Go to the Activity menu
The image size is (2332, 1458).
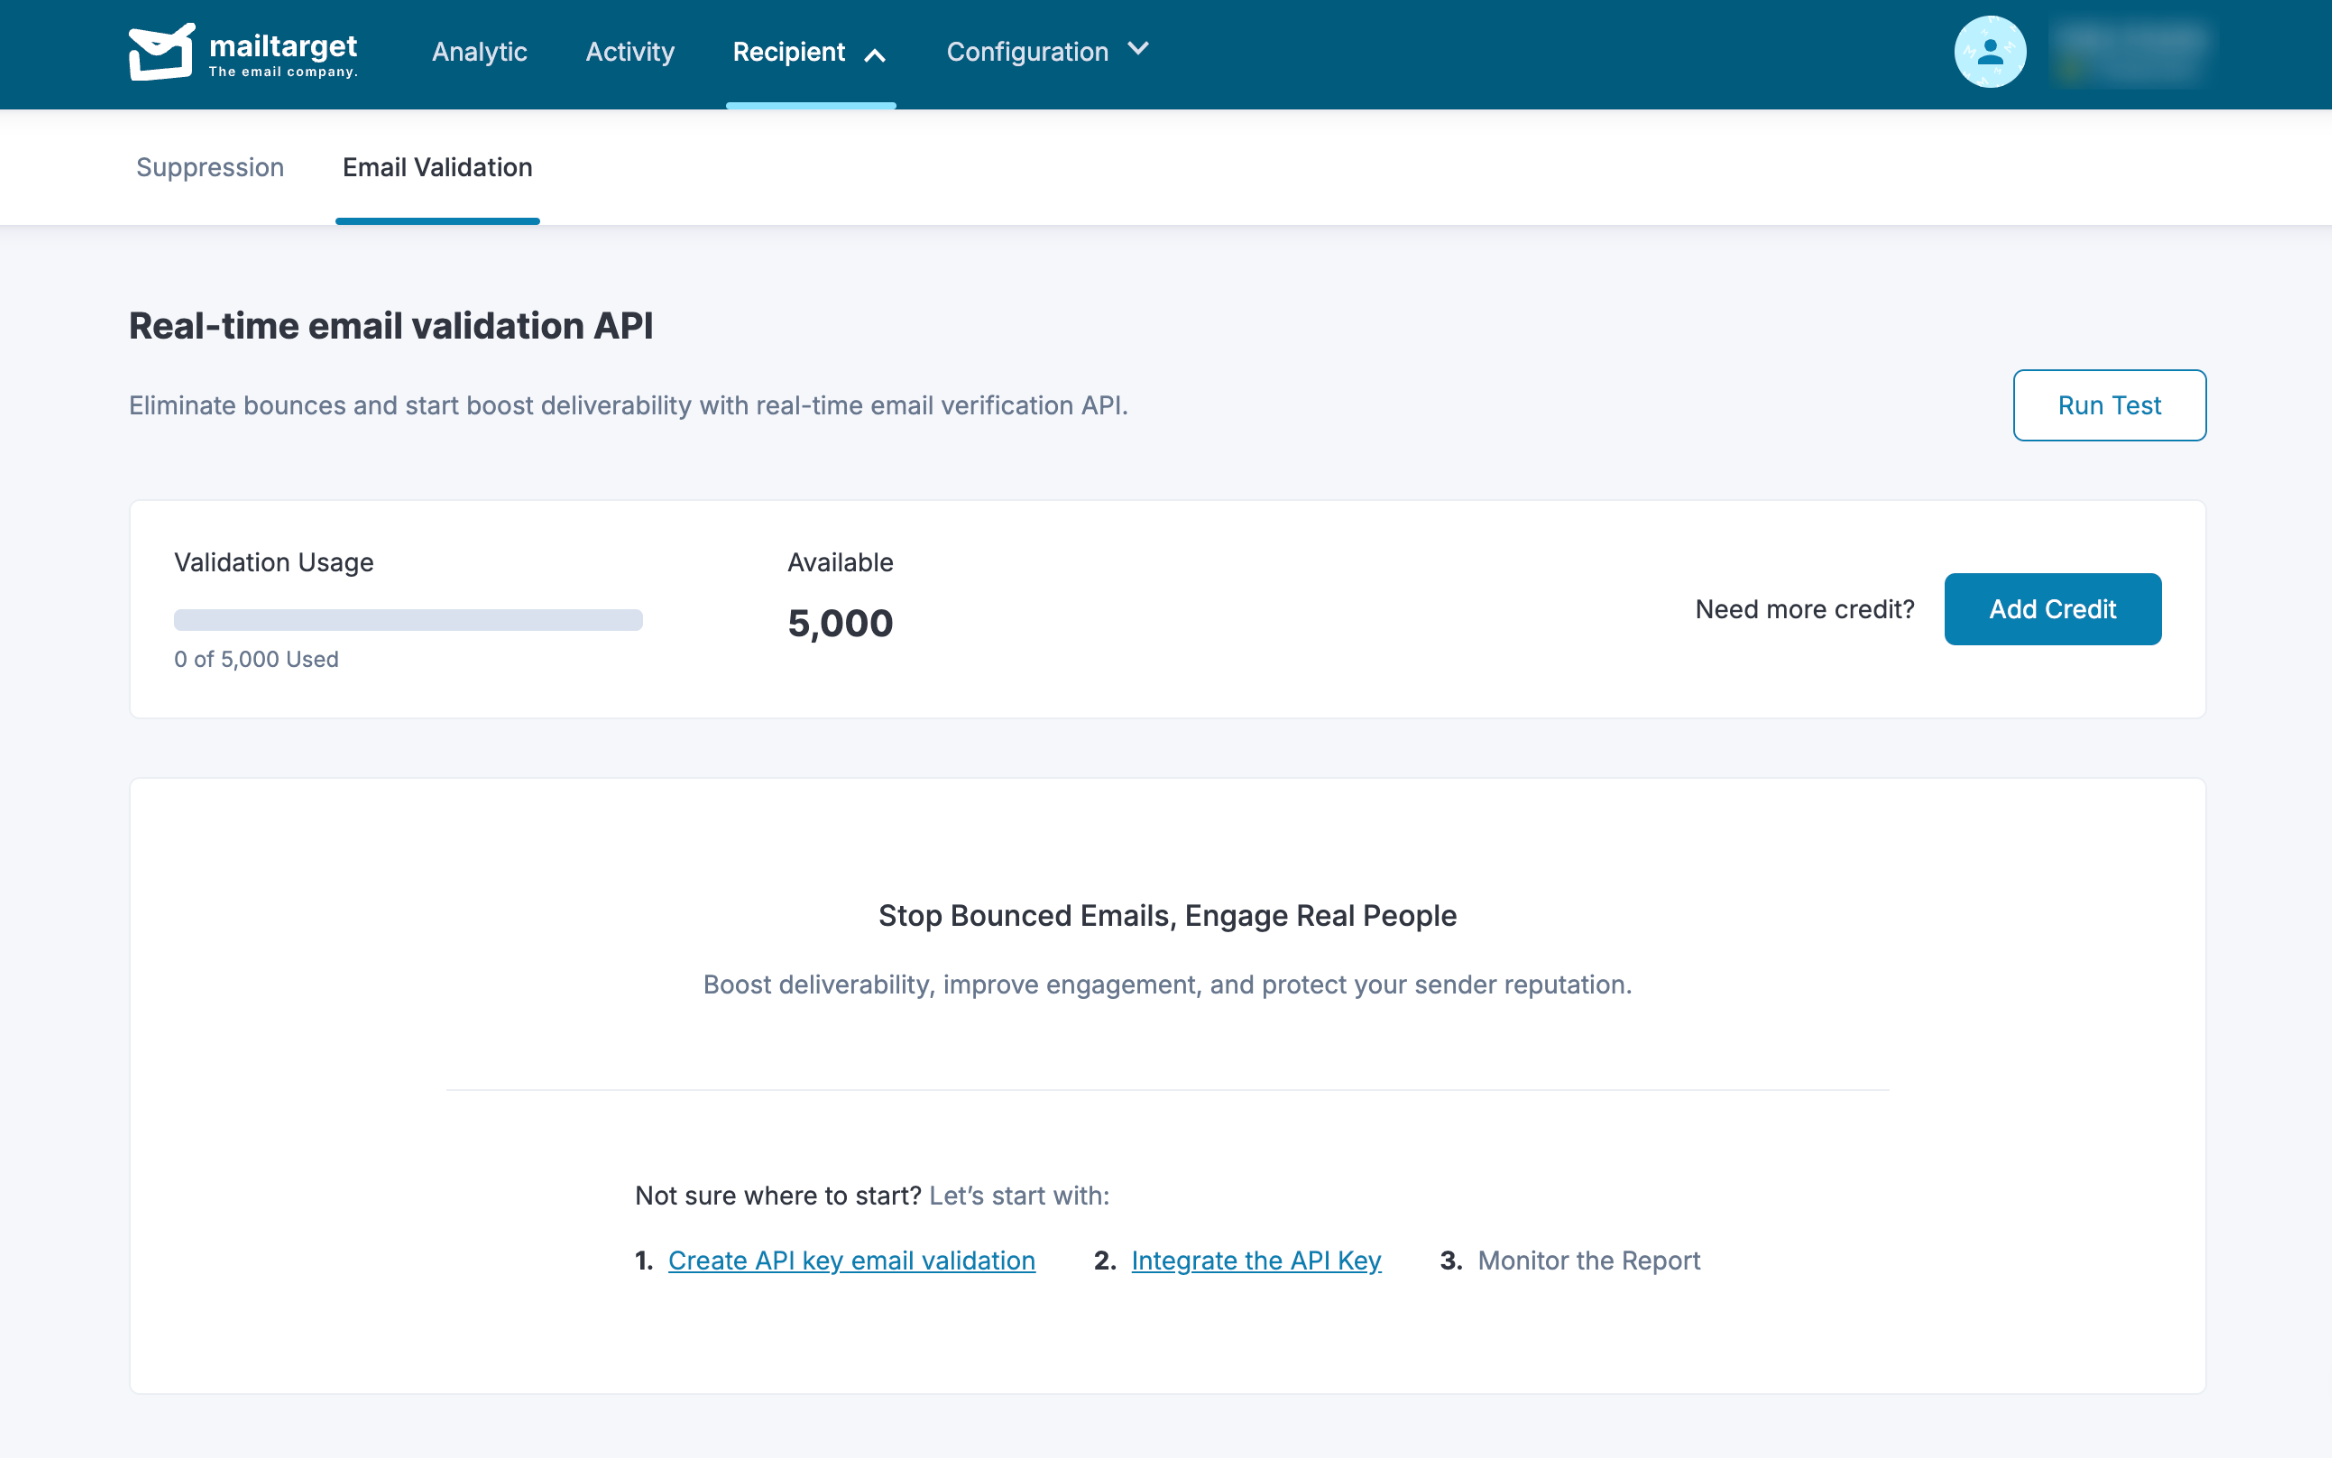(630, 52)
